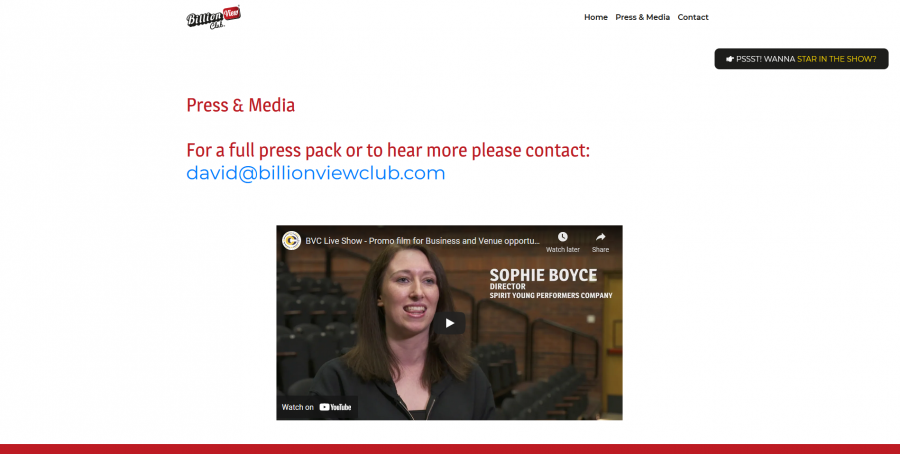Image resolution: width=900 pixels, height=454 pixels.
Task: Open the david@billionviewclub.com email link
Action: pyautogui.click(x=315, y=173)
